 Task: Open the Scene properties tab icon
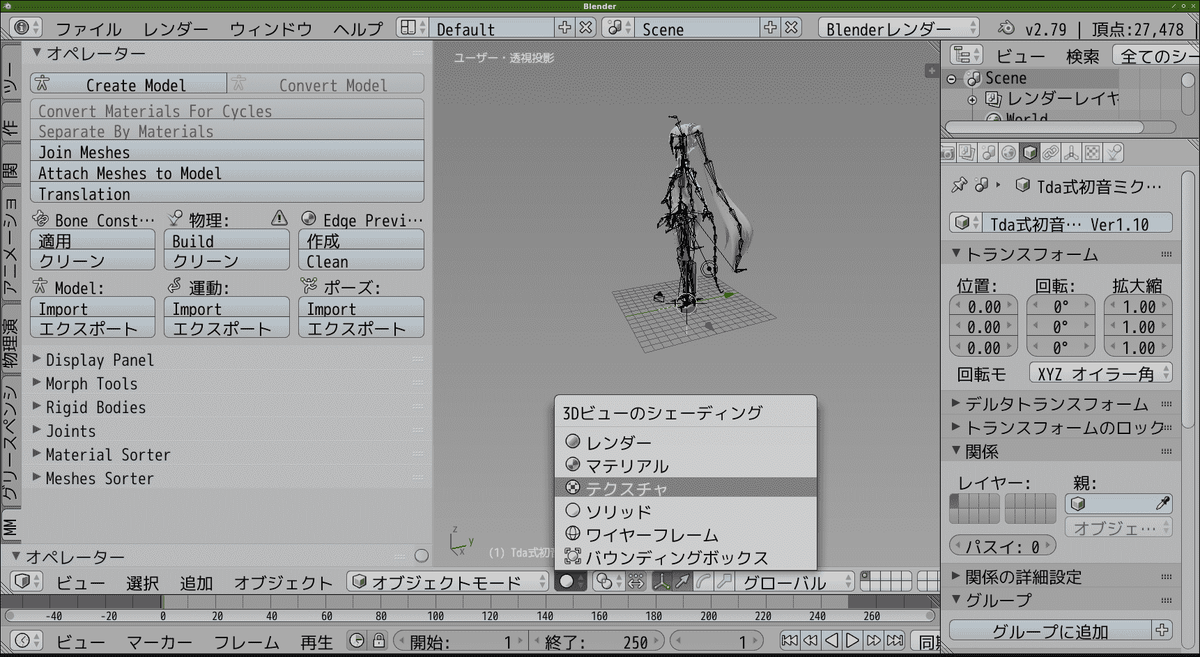(988, 152)
